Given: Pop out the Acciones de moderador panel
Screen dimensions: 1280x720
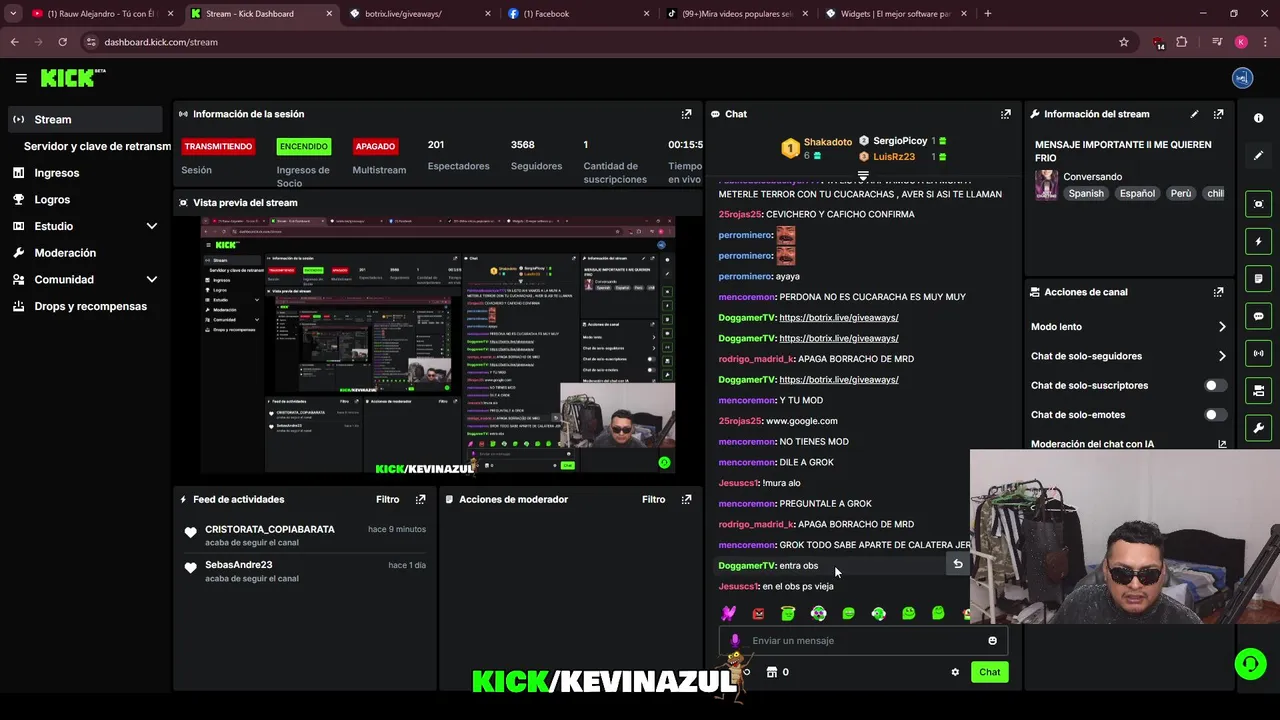Looking at the screenshot, I should [x=686, y=499].
